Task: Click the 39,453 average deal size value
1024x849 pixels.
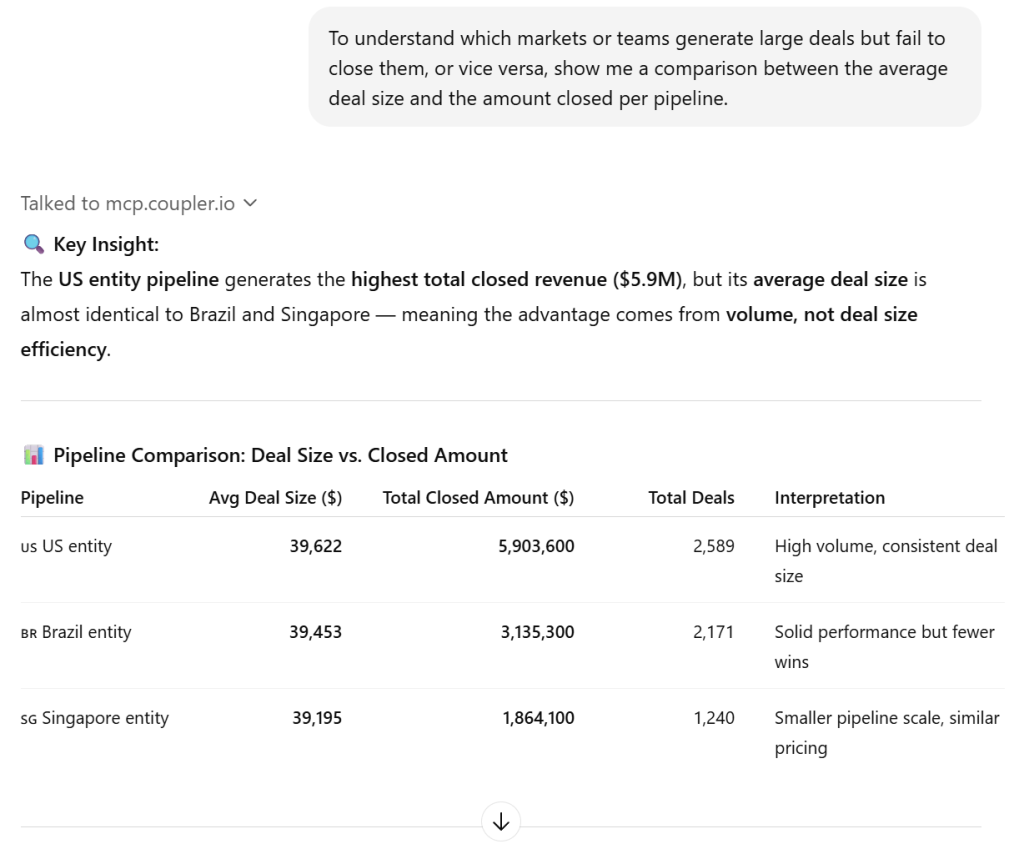Action: click(x=315, y=633)
